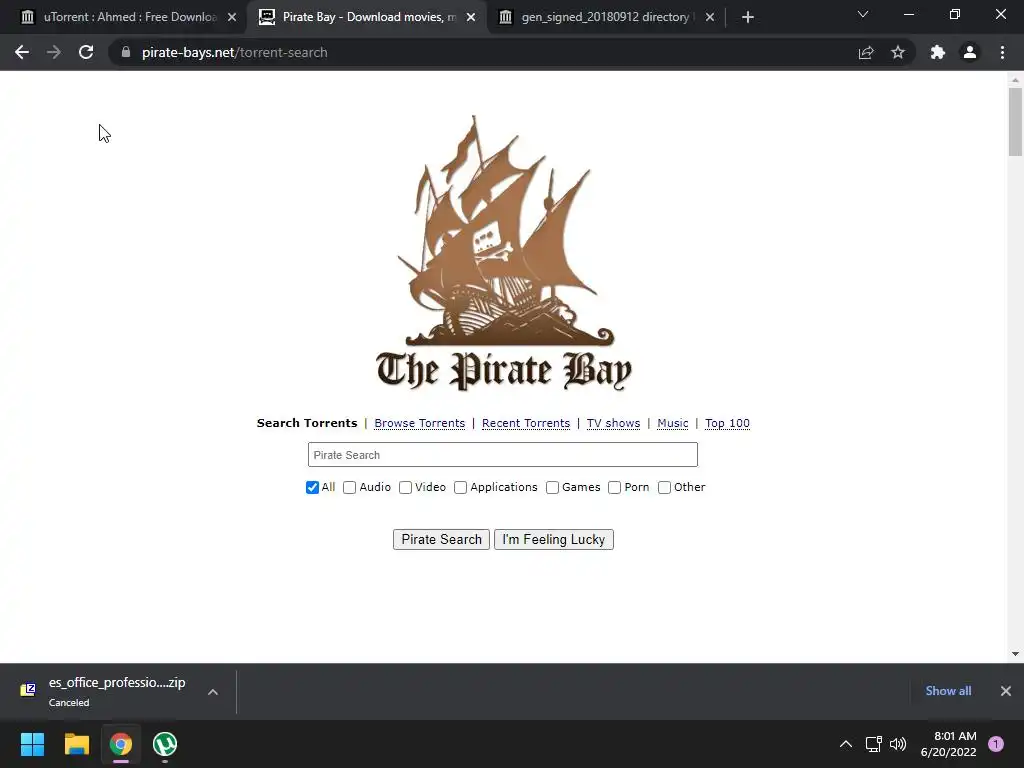Viewport: 1024px width, 768px height.
Task: Check the Other category checkbox
Action: [664, 487]
